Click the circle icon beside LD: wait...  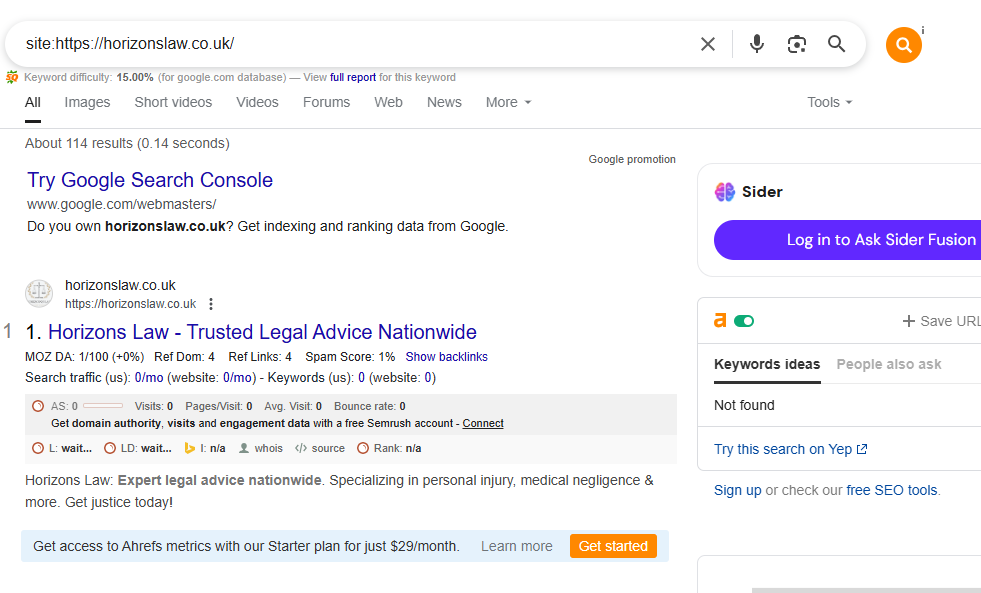click(x=110, y=449)
